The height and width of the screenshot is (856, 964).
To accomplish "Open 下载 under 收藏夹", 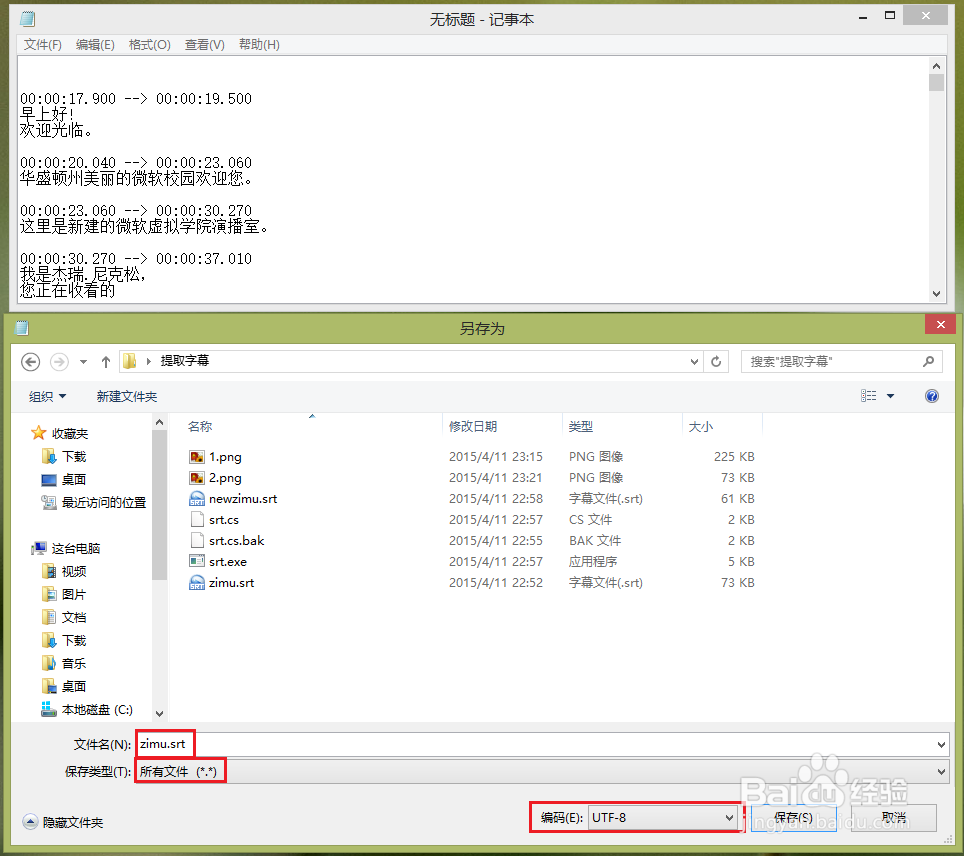I will click(x=74, y=456).
